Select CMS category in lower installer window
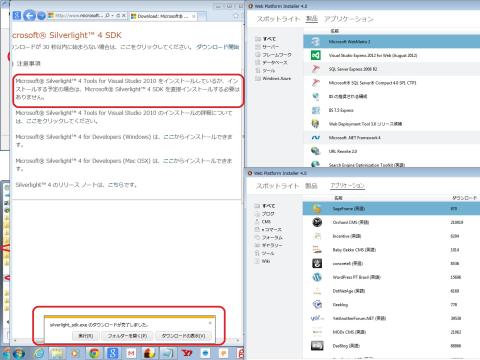Image resolution: width=480 pixels, height=360 pixels. click(x=267, y=222)
